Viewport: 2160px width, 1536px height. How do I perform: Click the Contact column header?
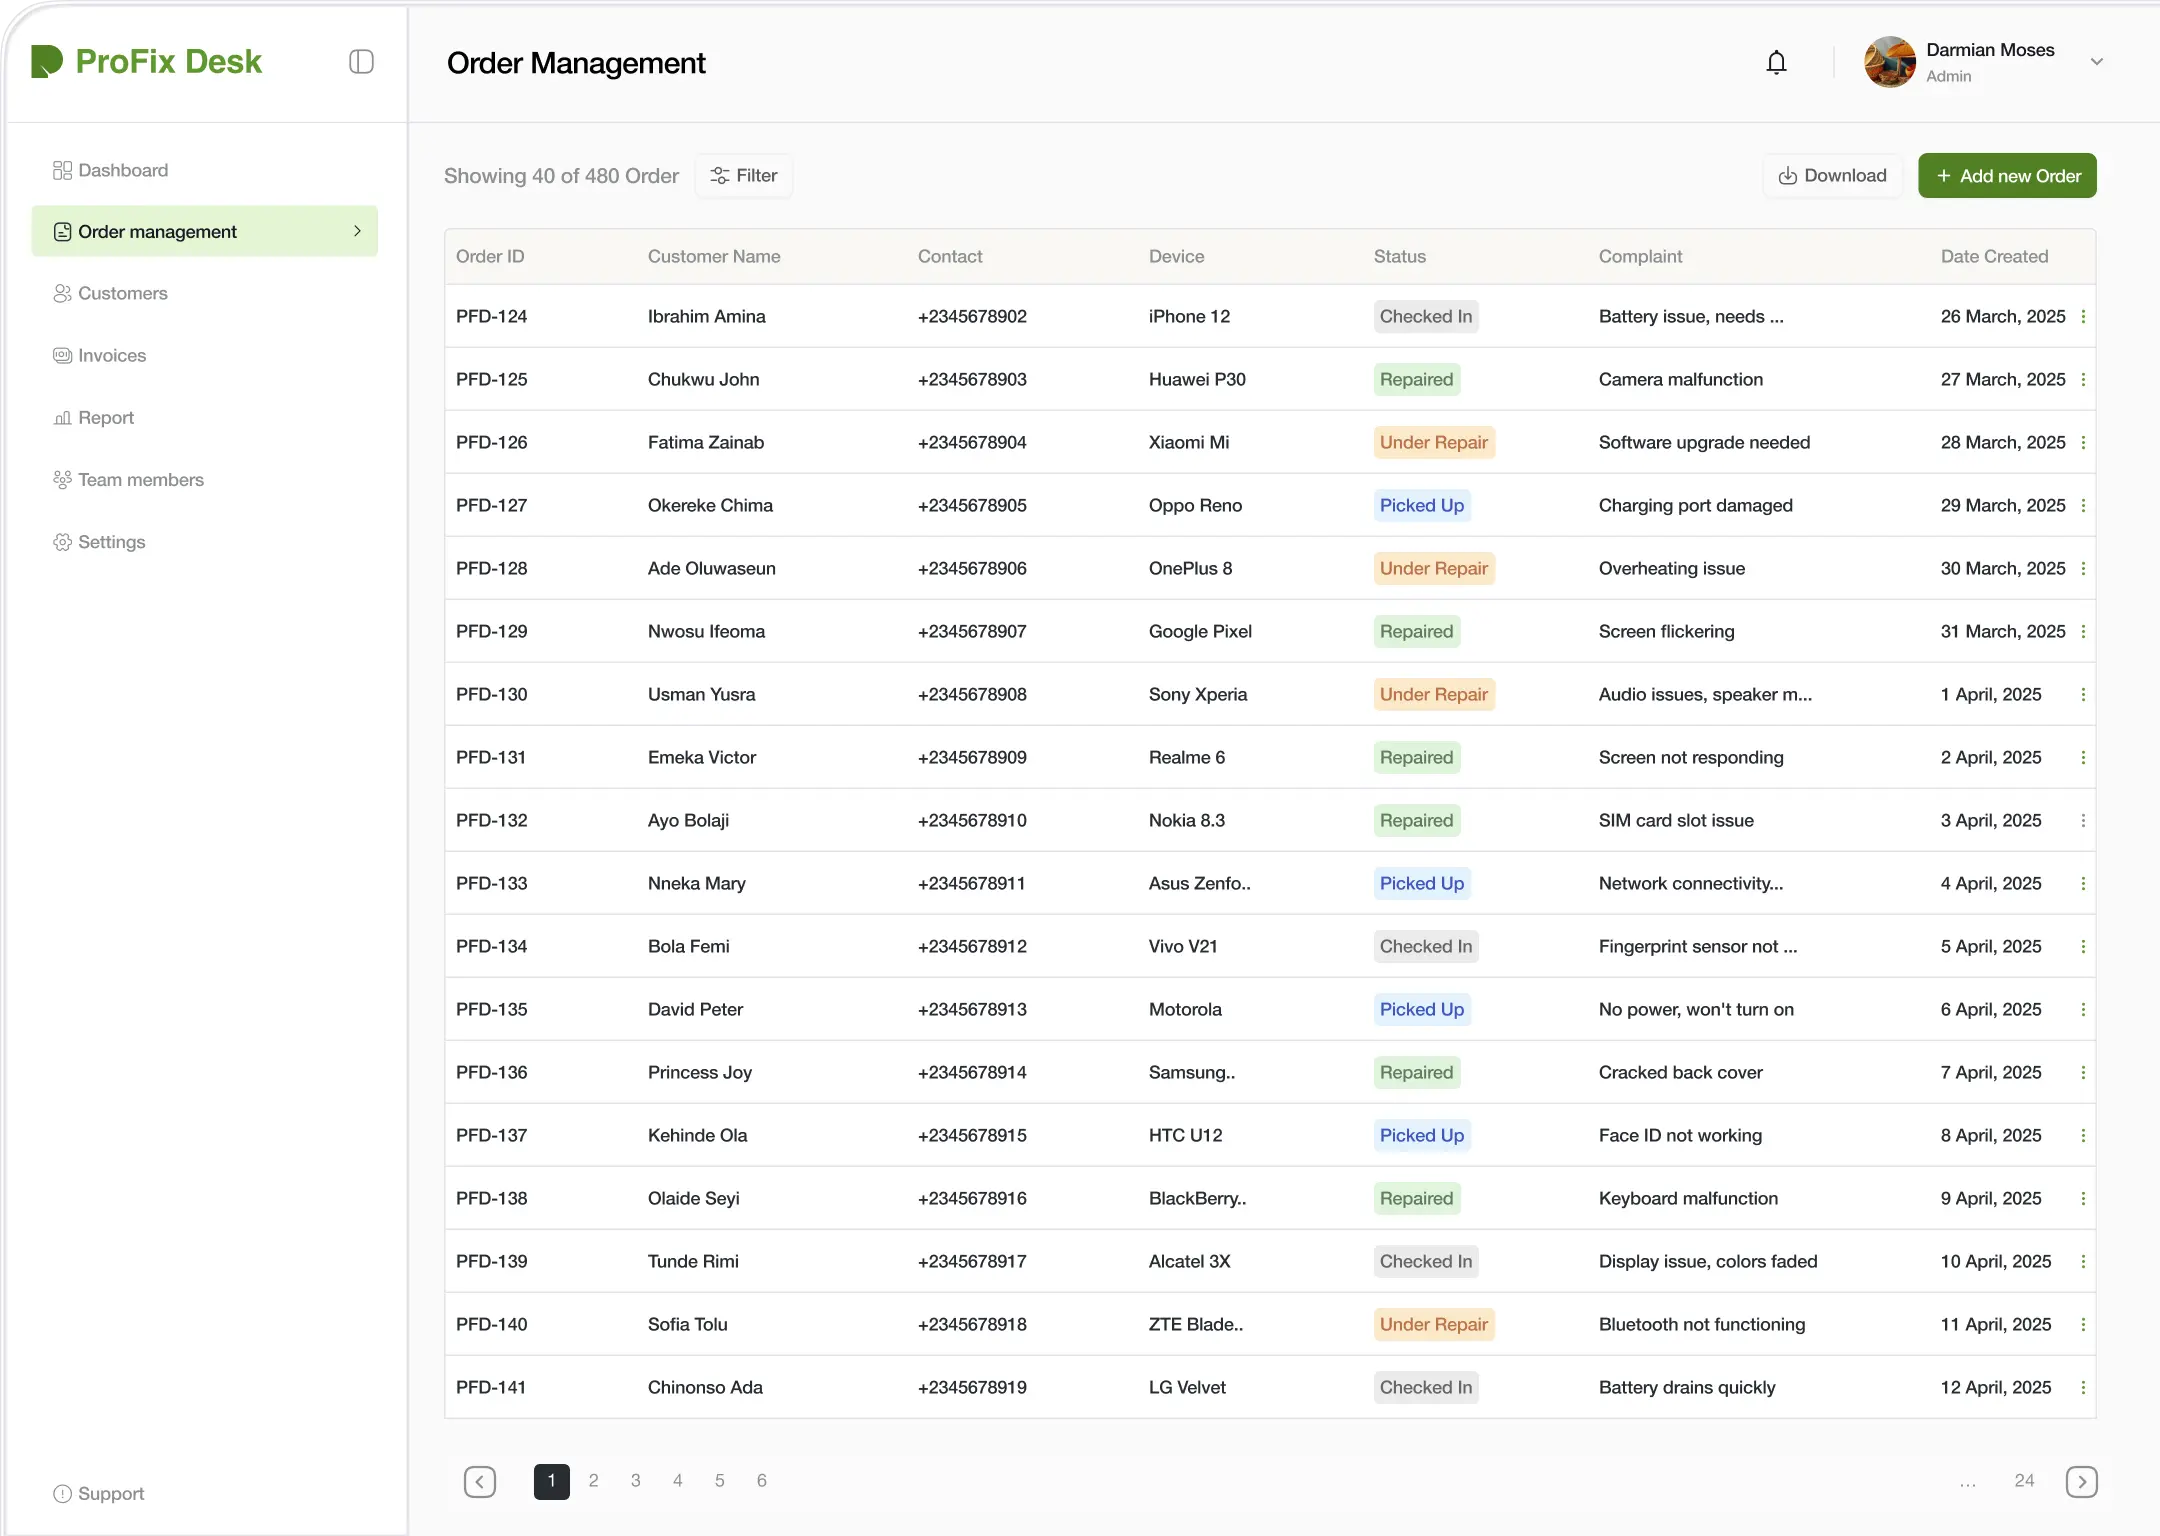950,256
